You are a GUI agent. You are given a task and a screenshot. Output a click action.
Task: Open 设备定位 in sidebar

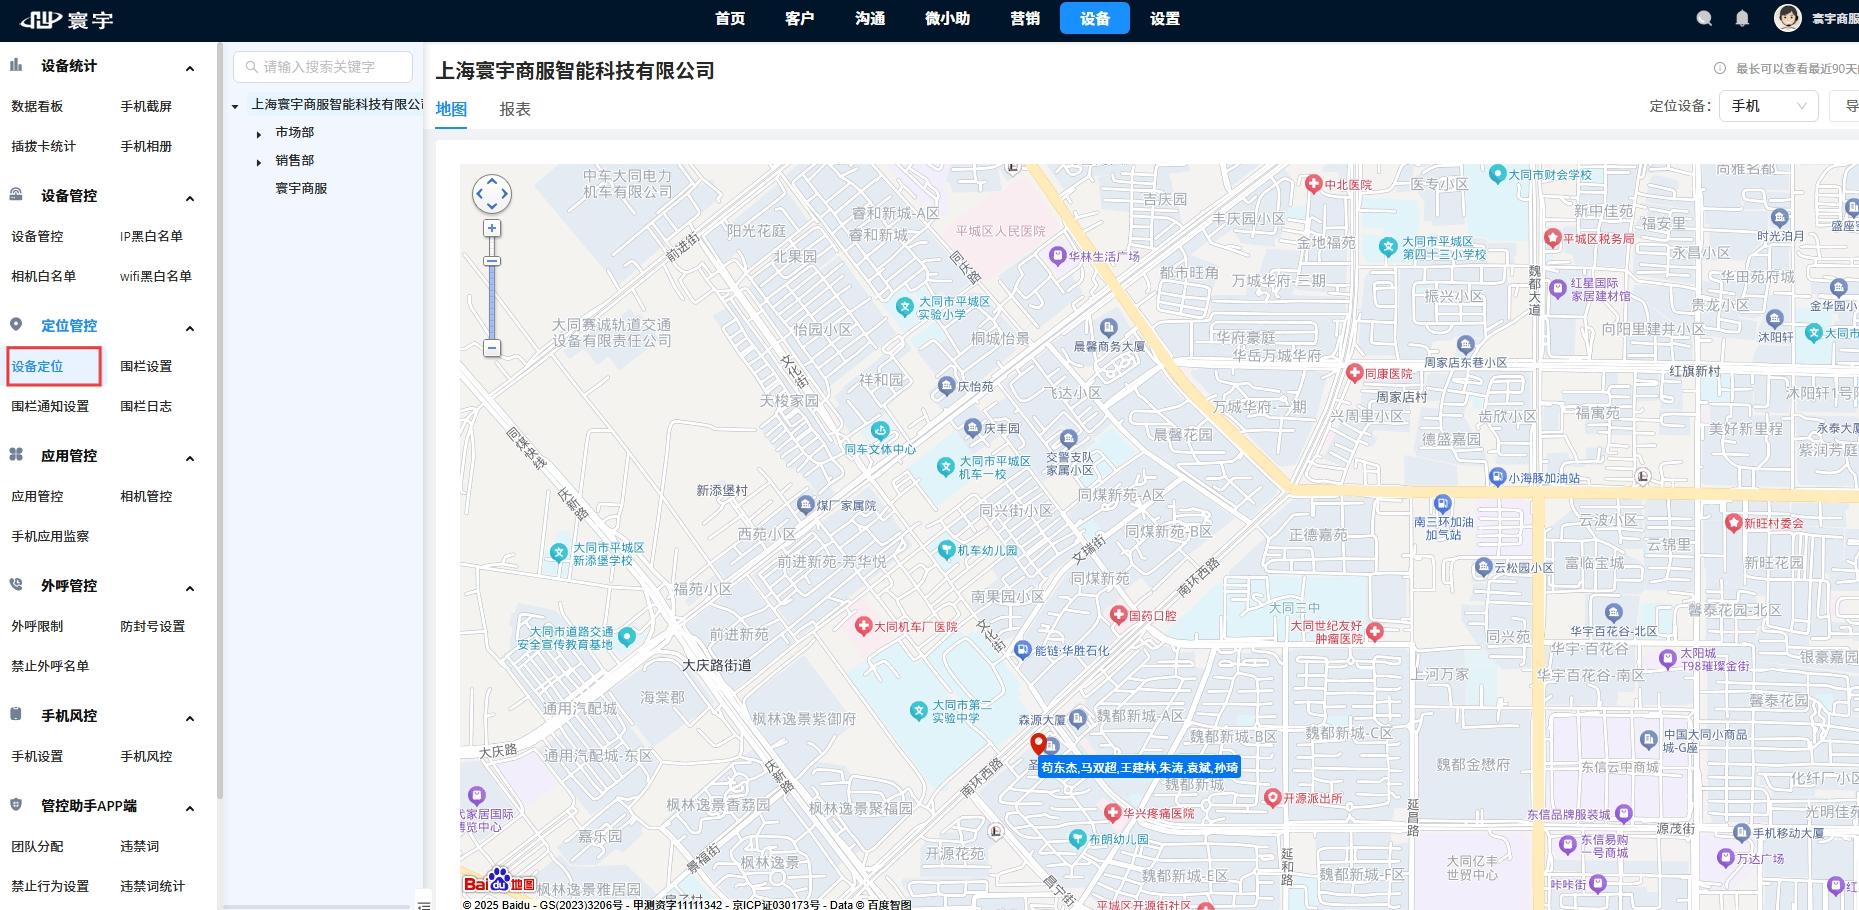(x=37, y=366)
